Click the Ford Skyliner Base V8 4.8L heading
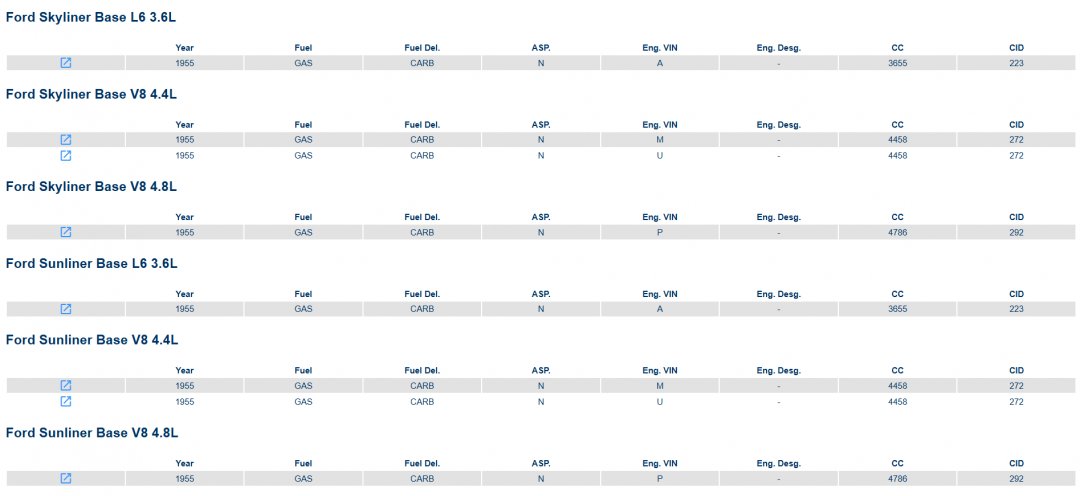 pyautogui.click(x=91, y=187)
